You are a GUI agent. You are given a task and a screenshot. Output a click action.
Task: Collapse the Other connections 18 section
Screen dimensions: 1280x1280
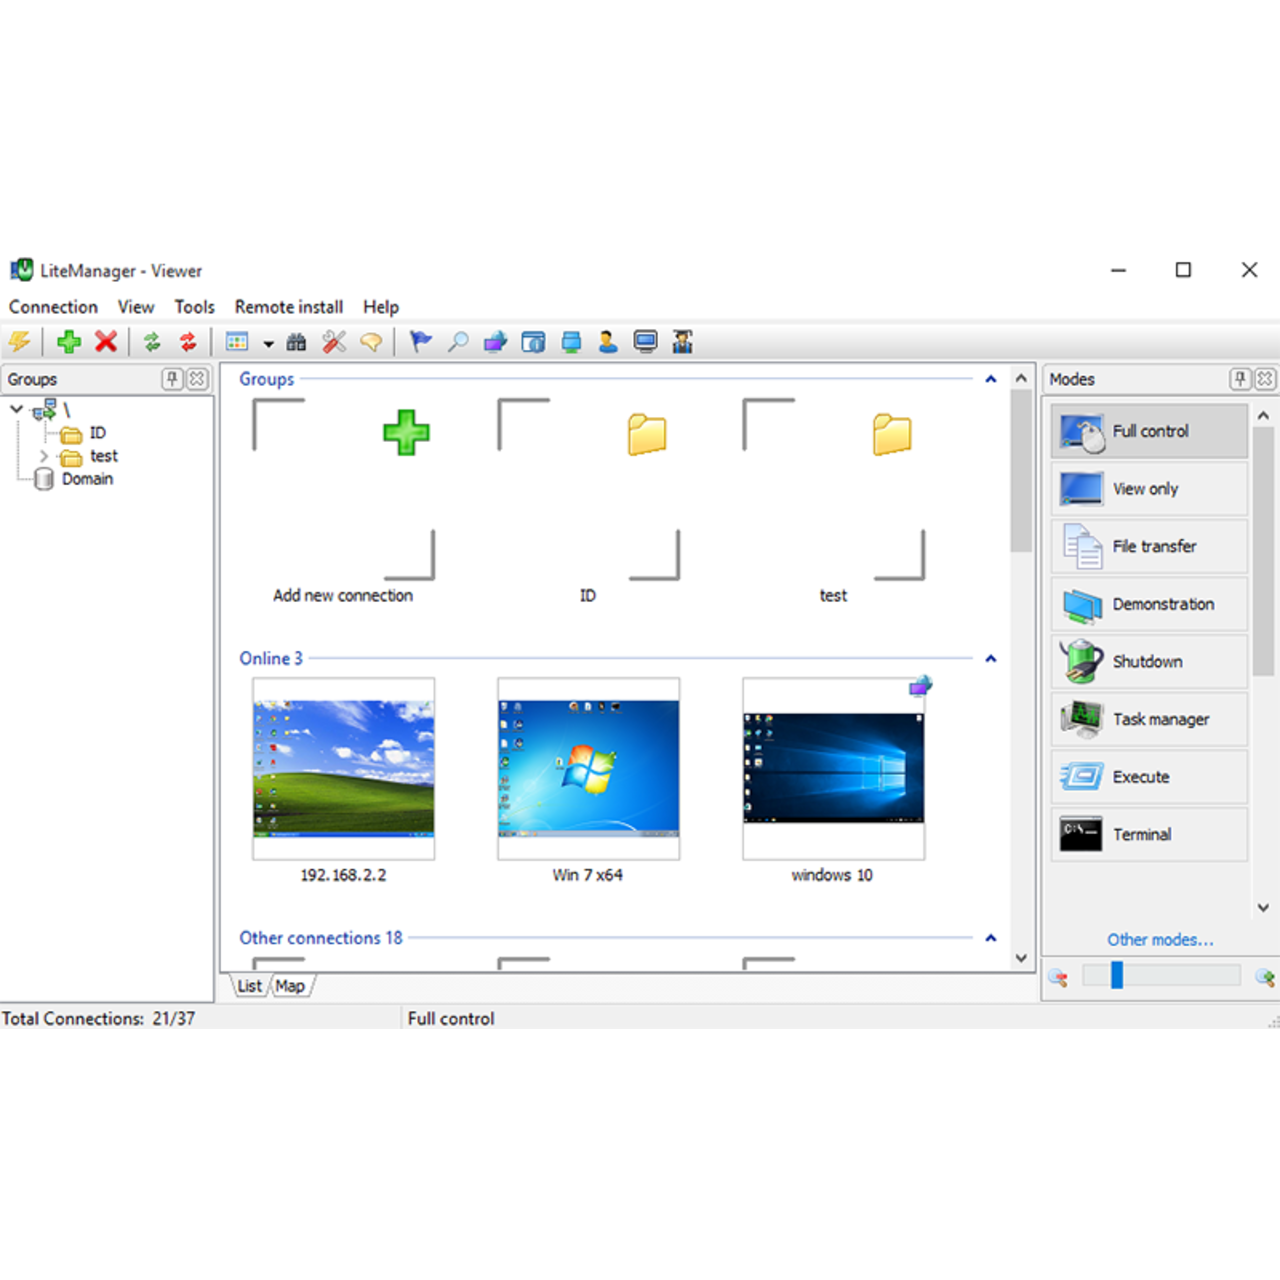(991, 938)
